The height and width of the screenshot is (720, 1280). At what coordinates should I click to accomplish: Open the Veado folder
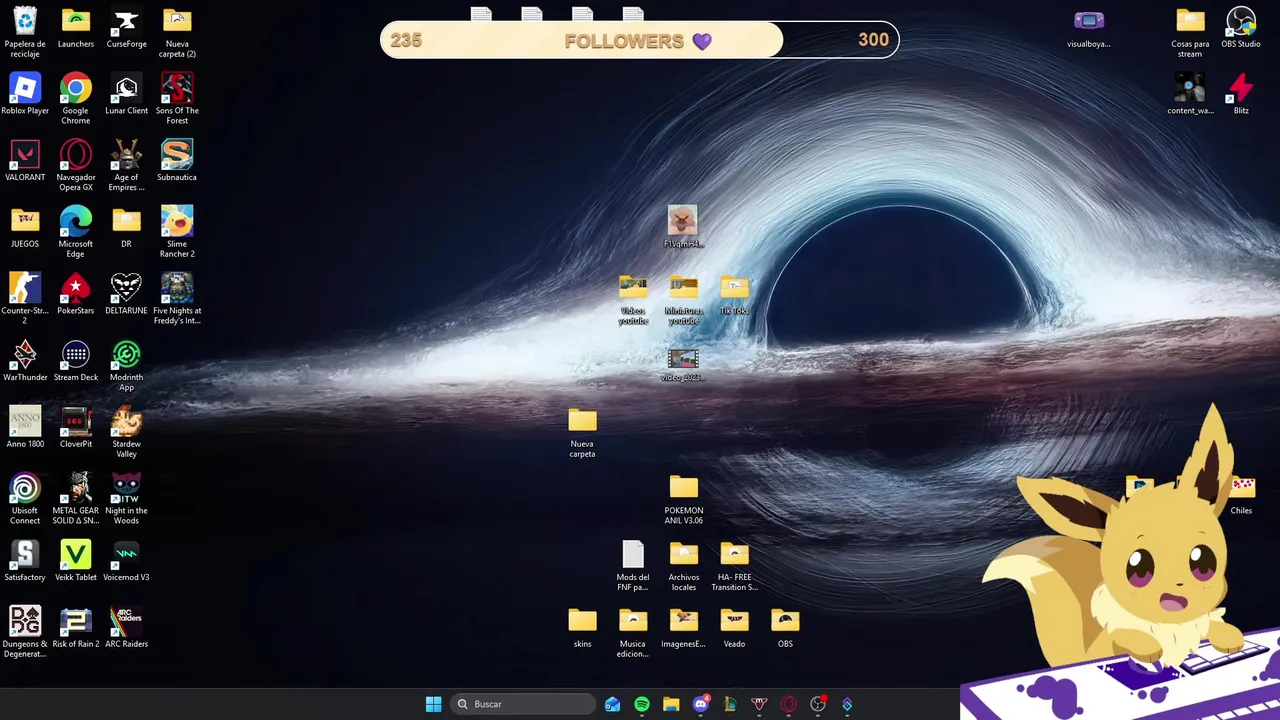[734, 621]
